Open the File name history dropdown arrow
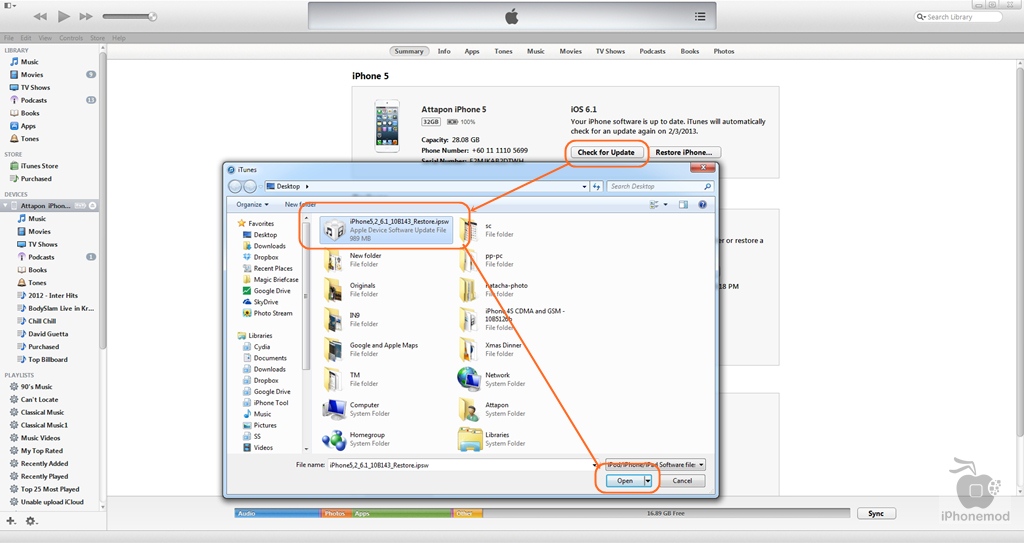This screenshot has height=543, width=1024. 594,465
